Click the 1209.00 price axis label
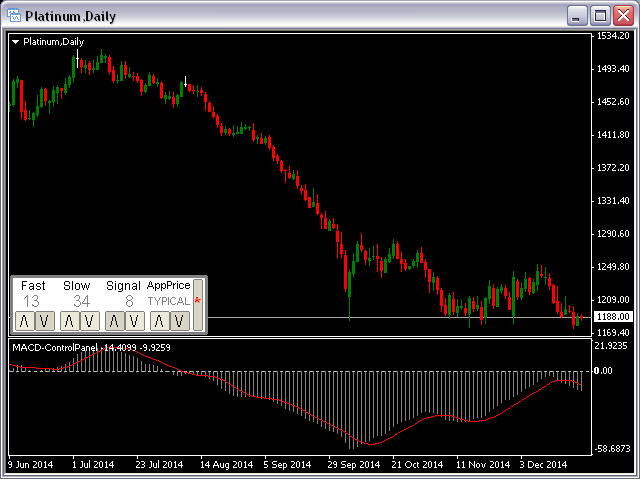640x480 pixels. click(x=613, y=300)
